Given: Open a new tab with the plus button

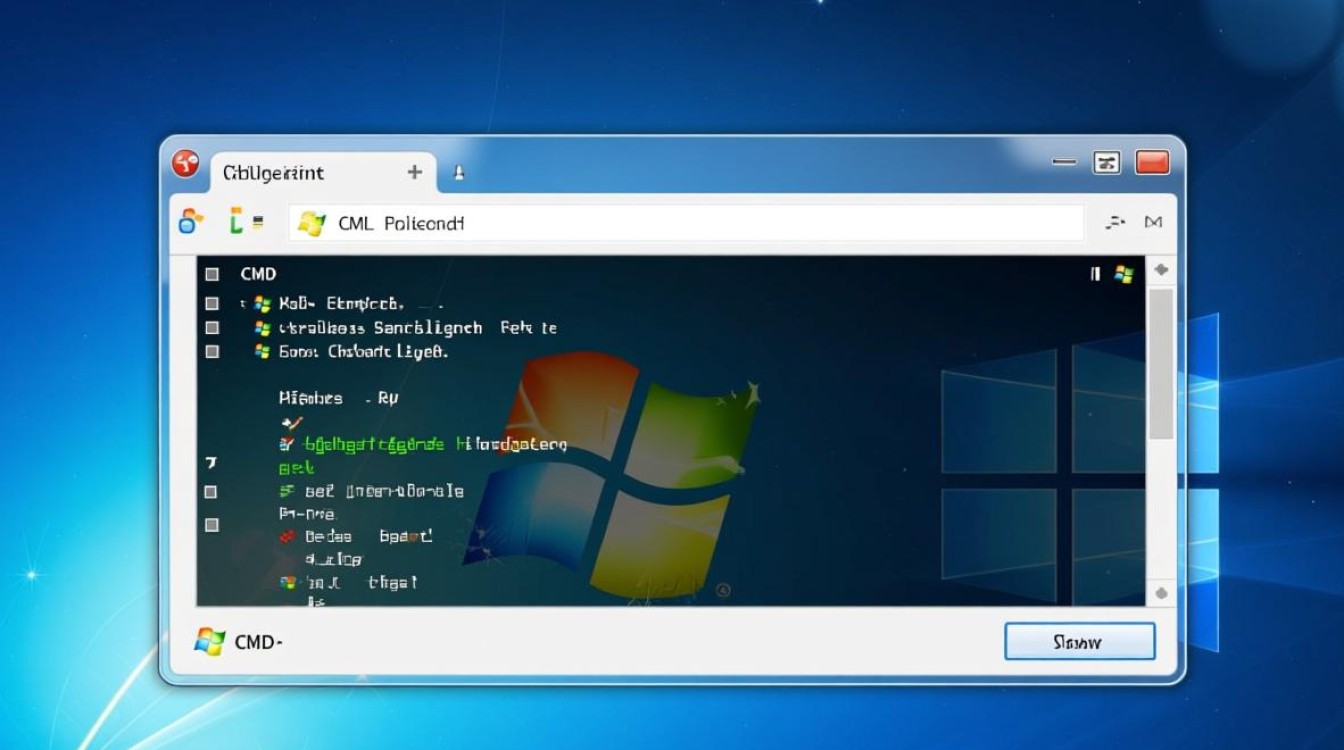Looking at the screenshot, I should tap(414, 172).
